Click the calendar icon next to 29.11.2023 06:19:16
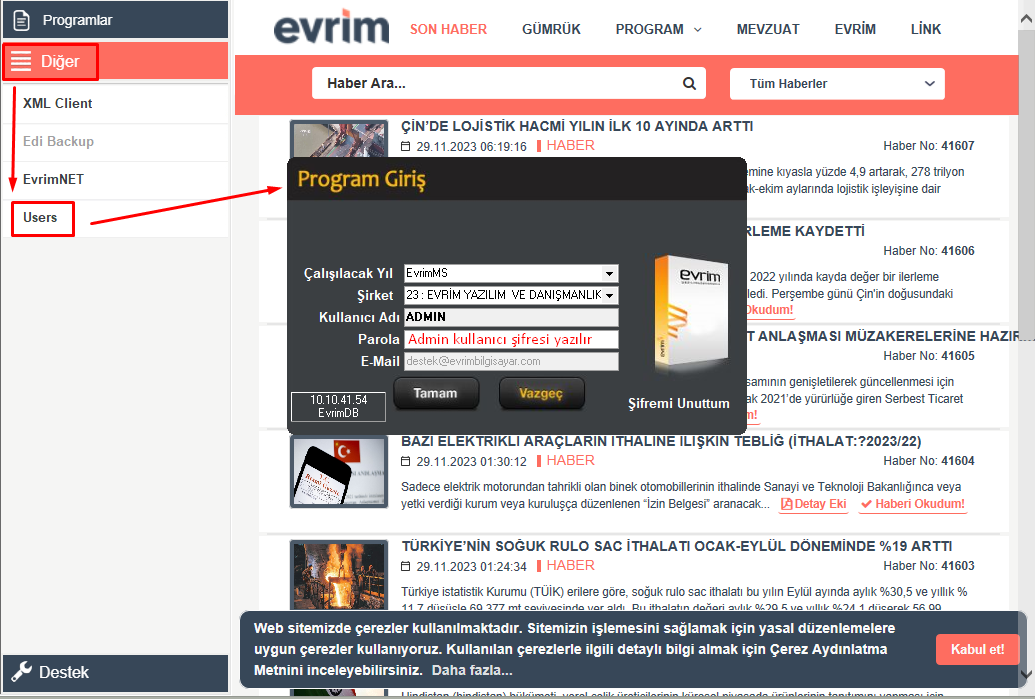 [x=406, y=147]
